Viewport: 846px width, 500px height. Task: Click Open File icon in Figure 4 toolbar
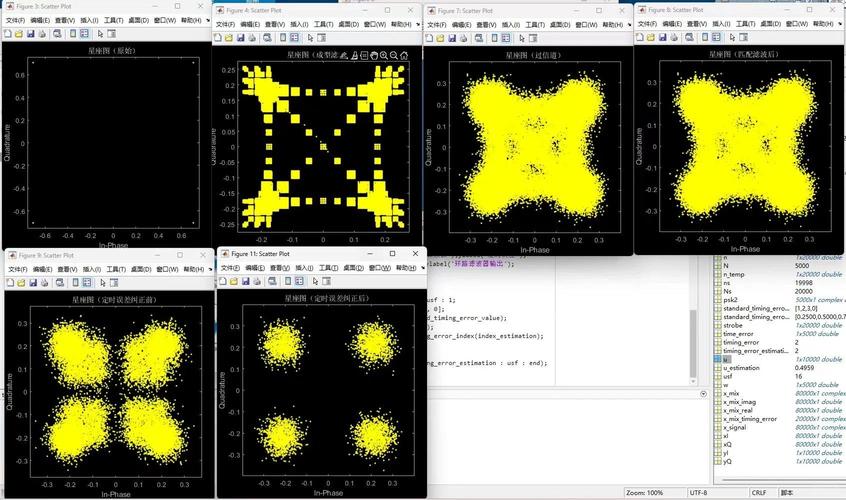(230, 37)
